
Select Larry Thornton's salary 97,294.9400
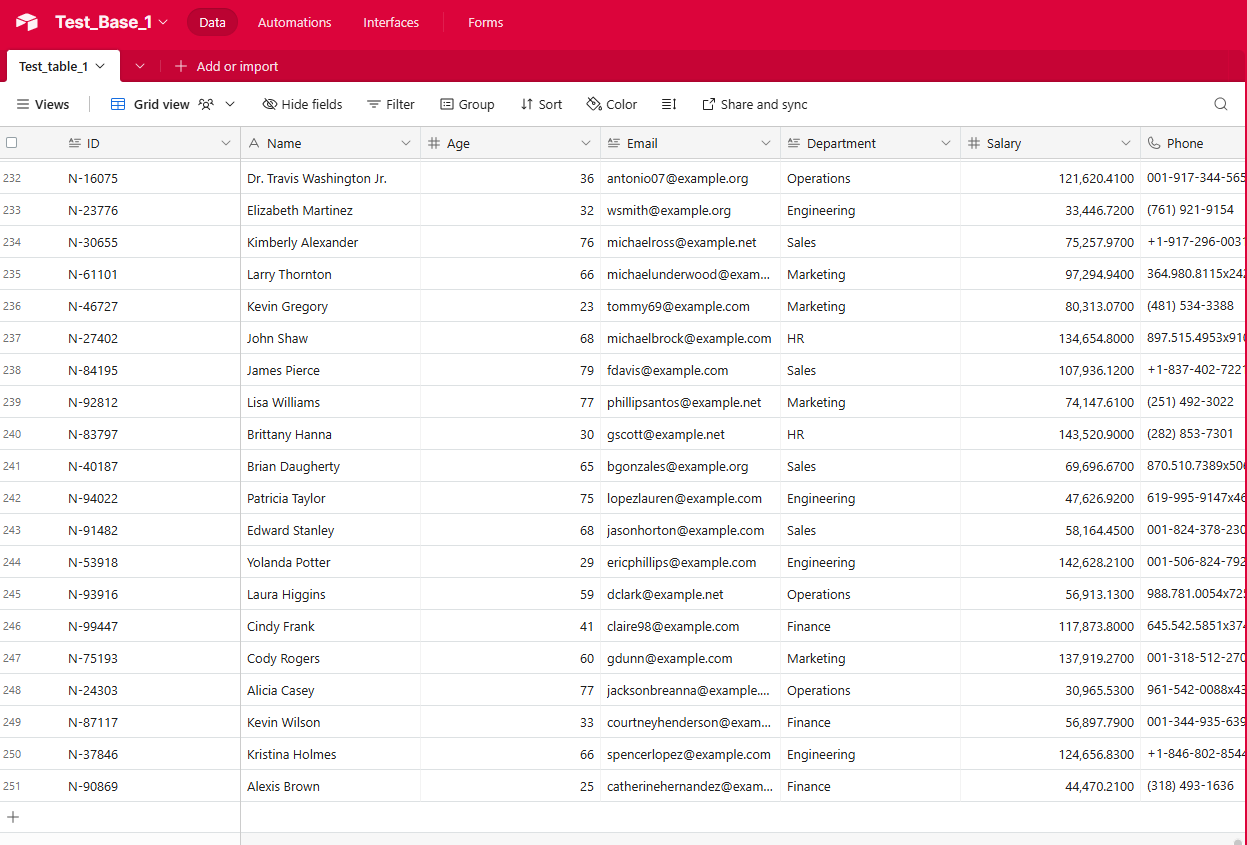tap(1050, 274)
